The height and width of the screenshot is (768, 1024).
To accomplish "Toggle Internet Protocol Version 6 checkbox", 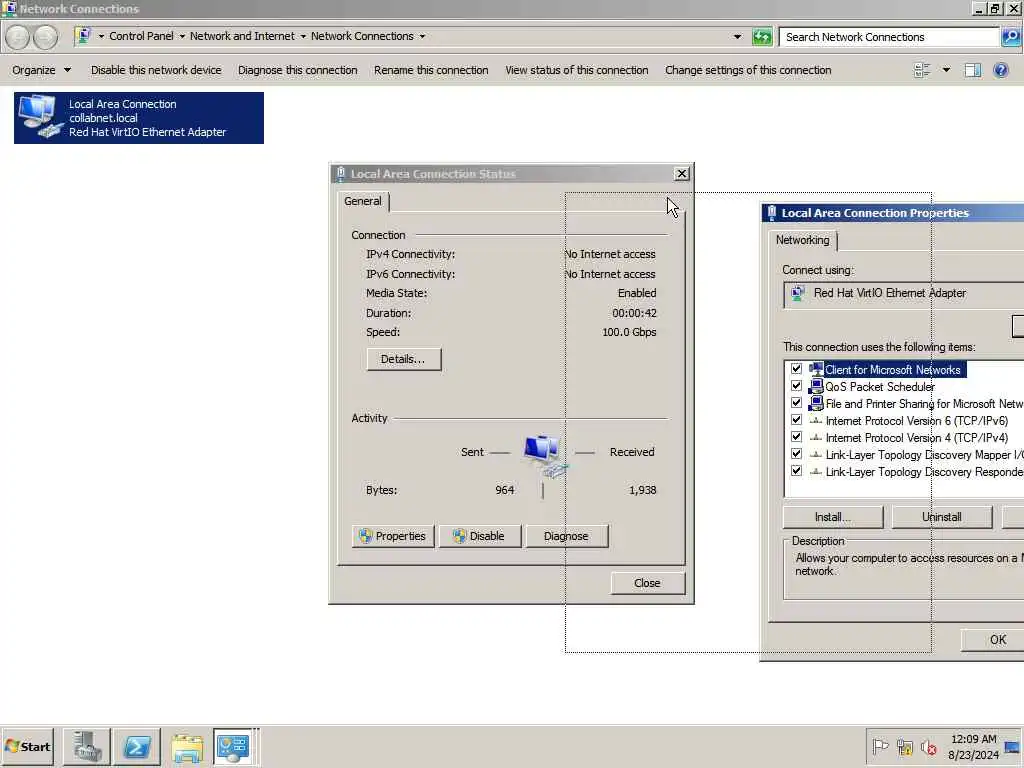I will click(x=796, y=420).
